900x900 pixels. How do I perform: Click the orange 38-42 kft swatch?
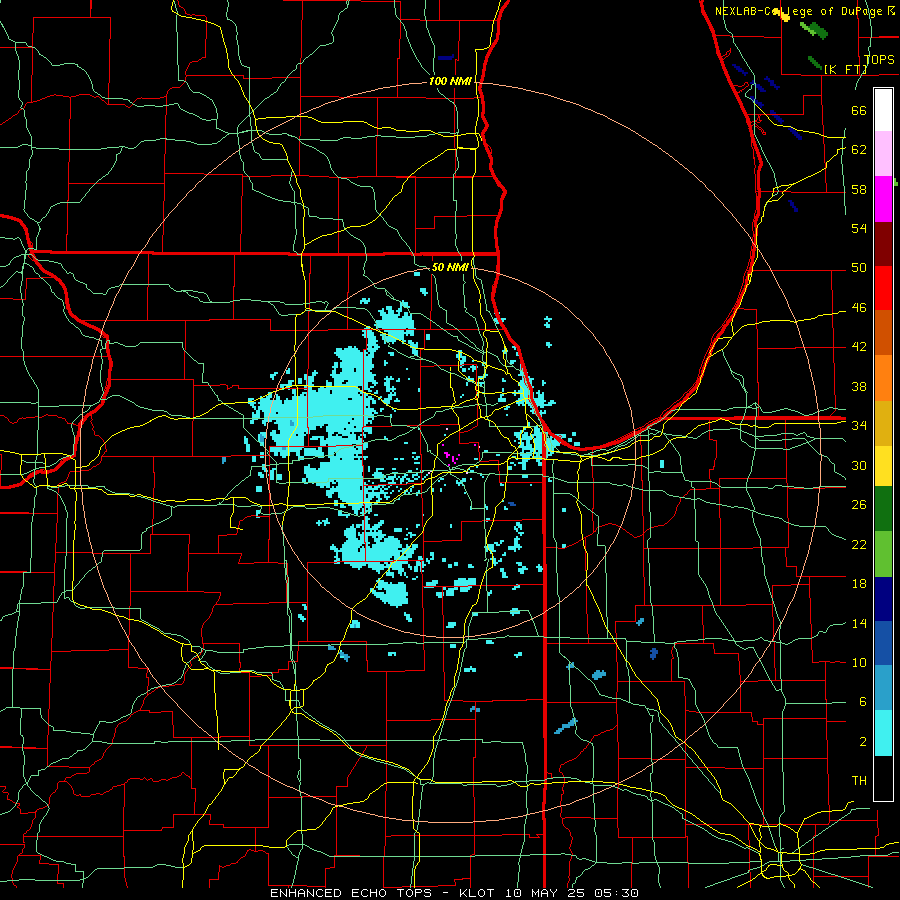point(883,378)
